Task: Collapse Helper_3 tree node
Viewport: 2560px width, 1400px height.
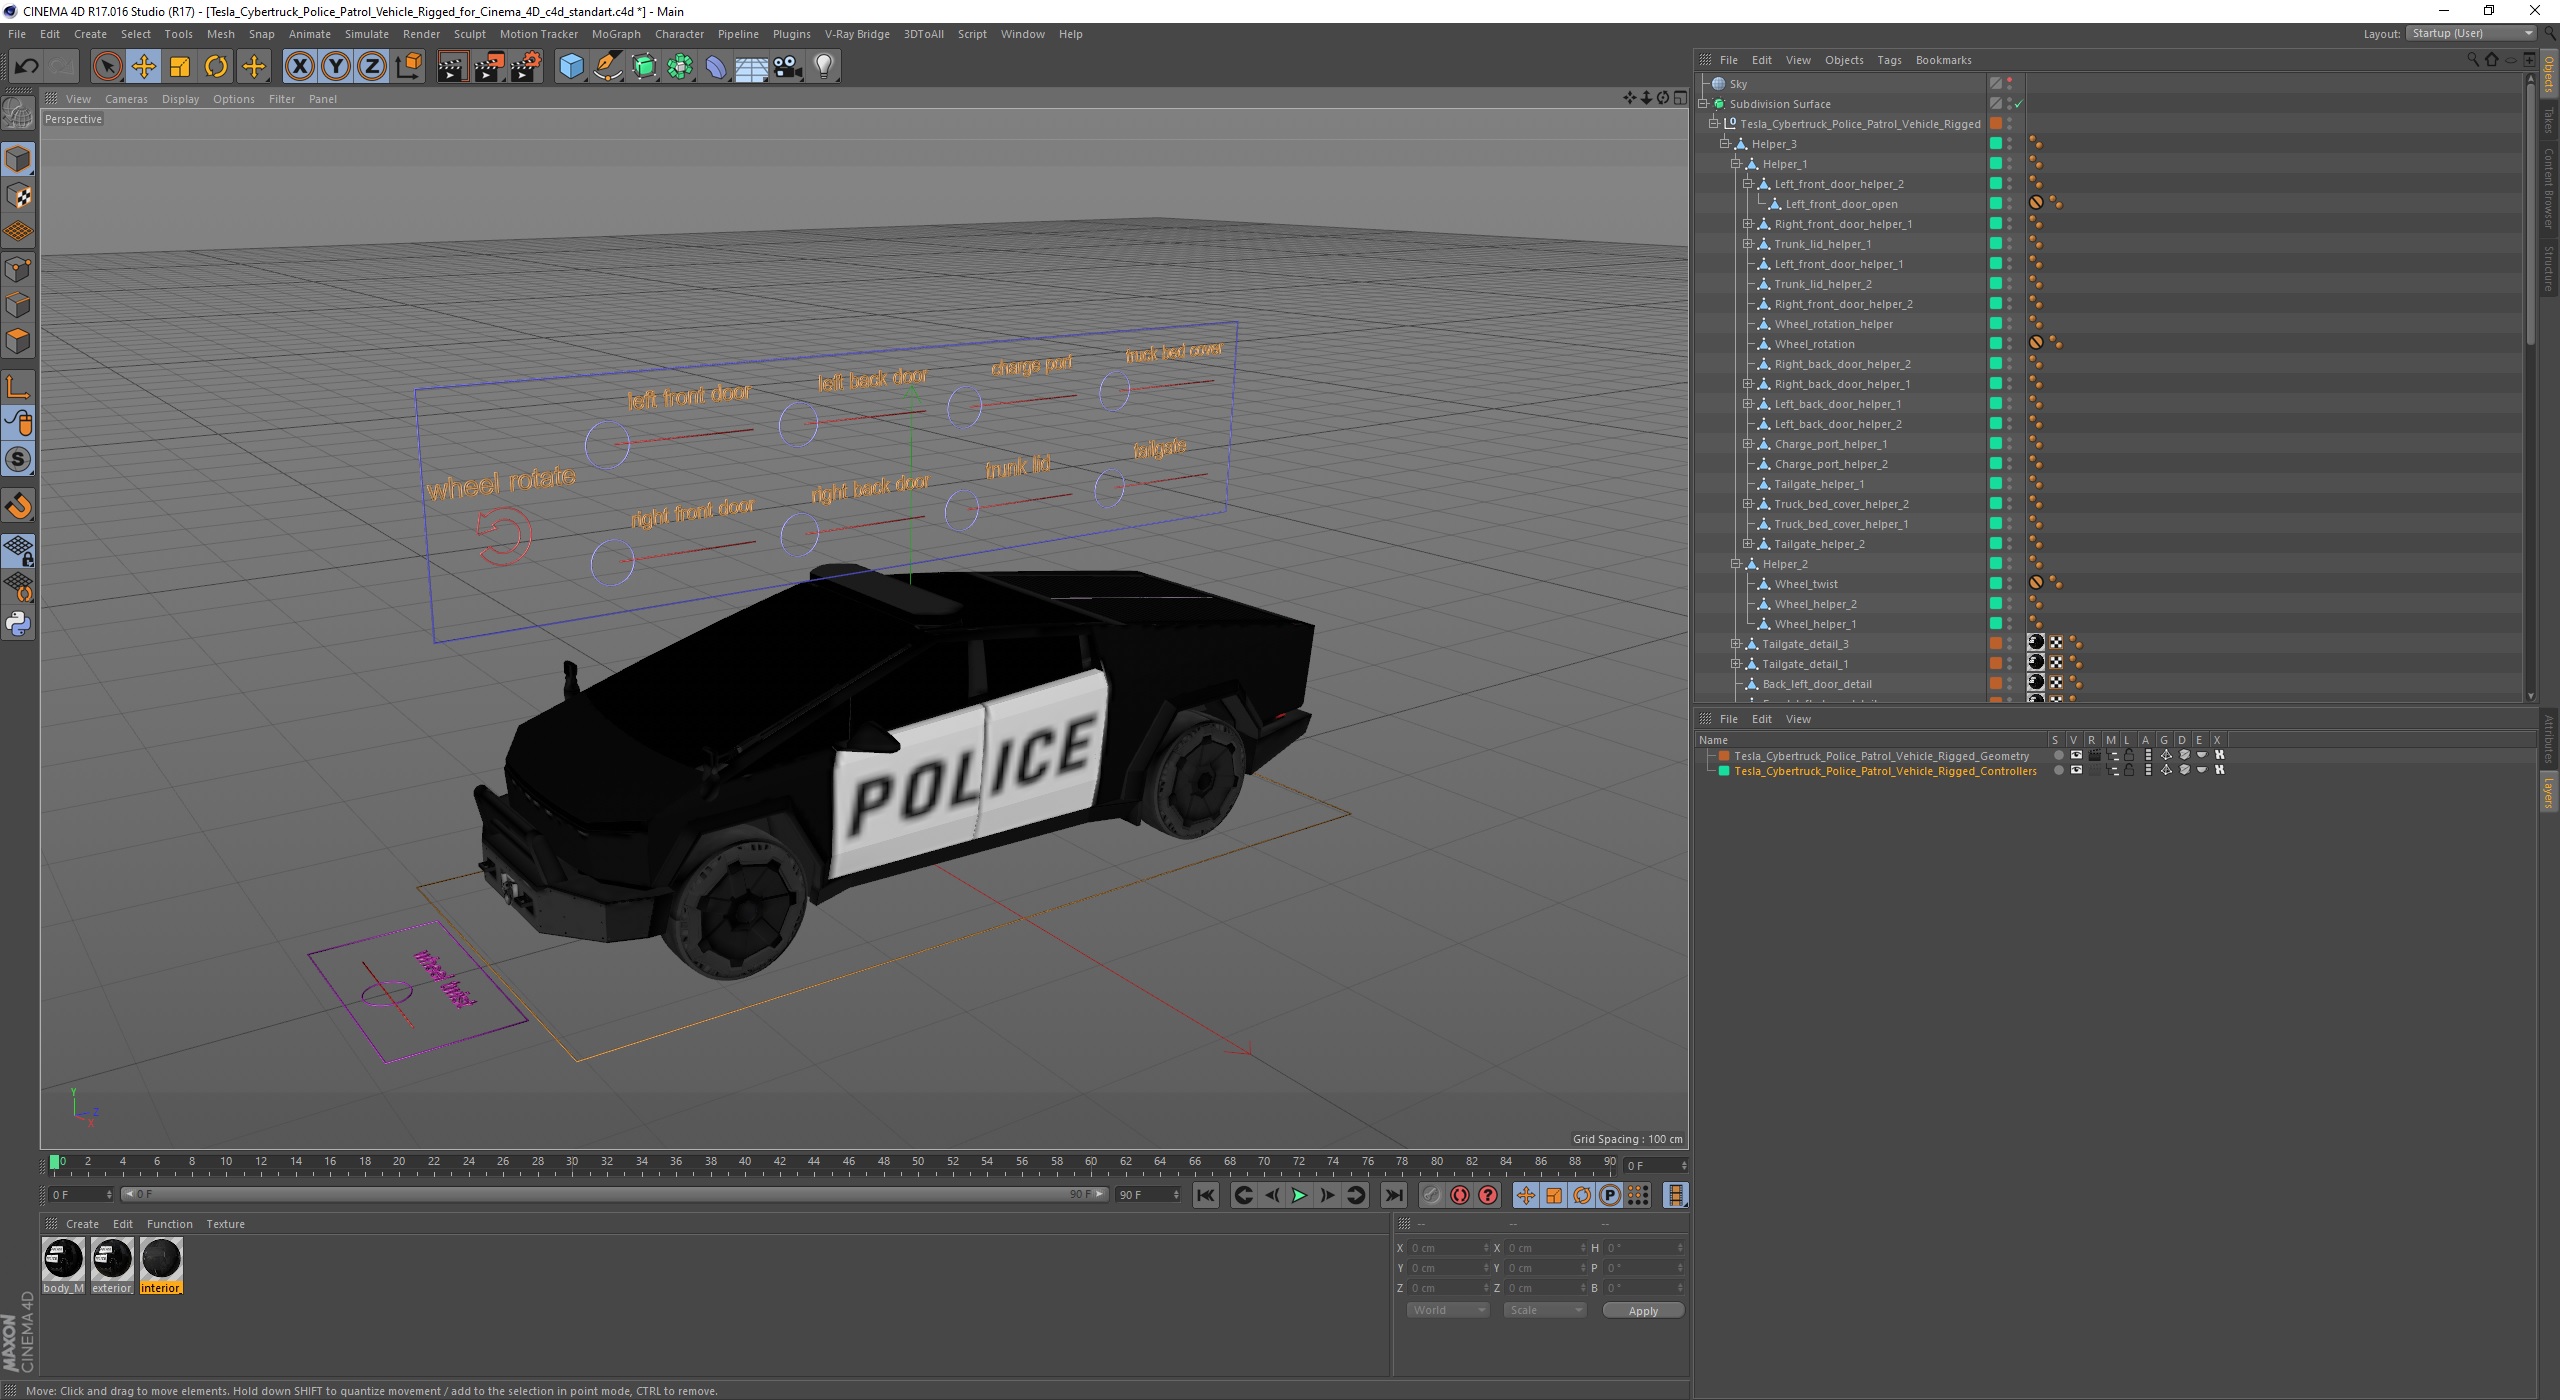Action: coord(1725,144)
